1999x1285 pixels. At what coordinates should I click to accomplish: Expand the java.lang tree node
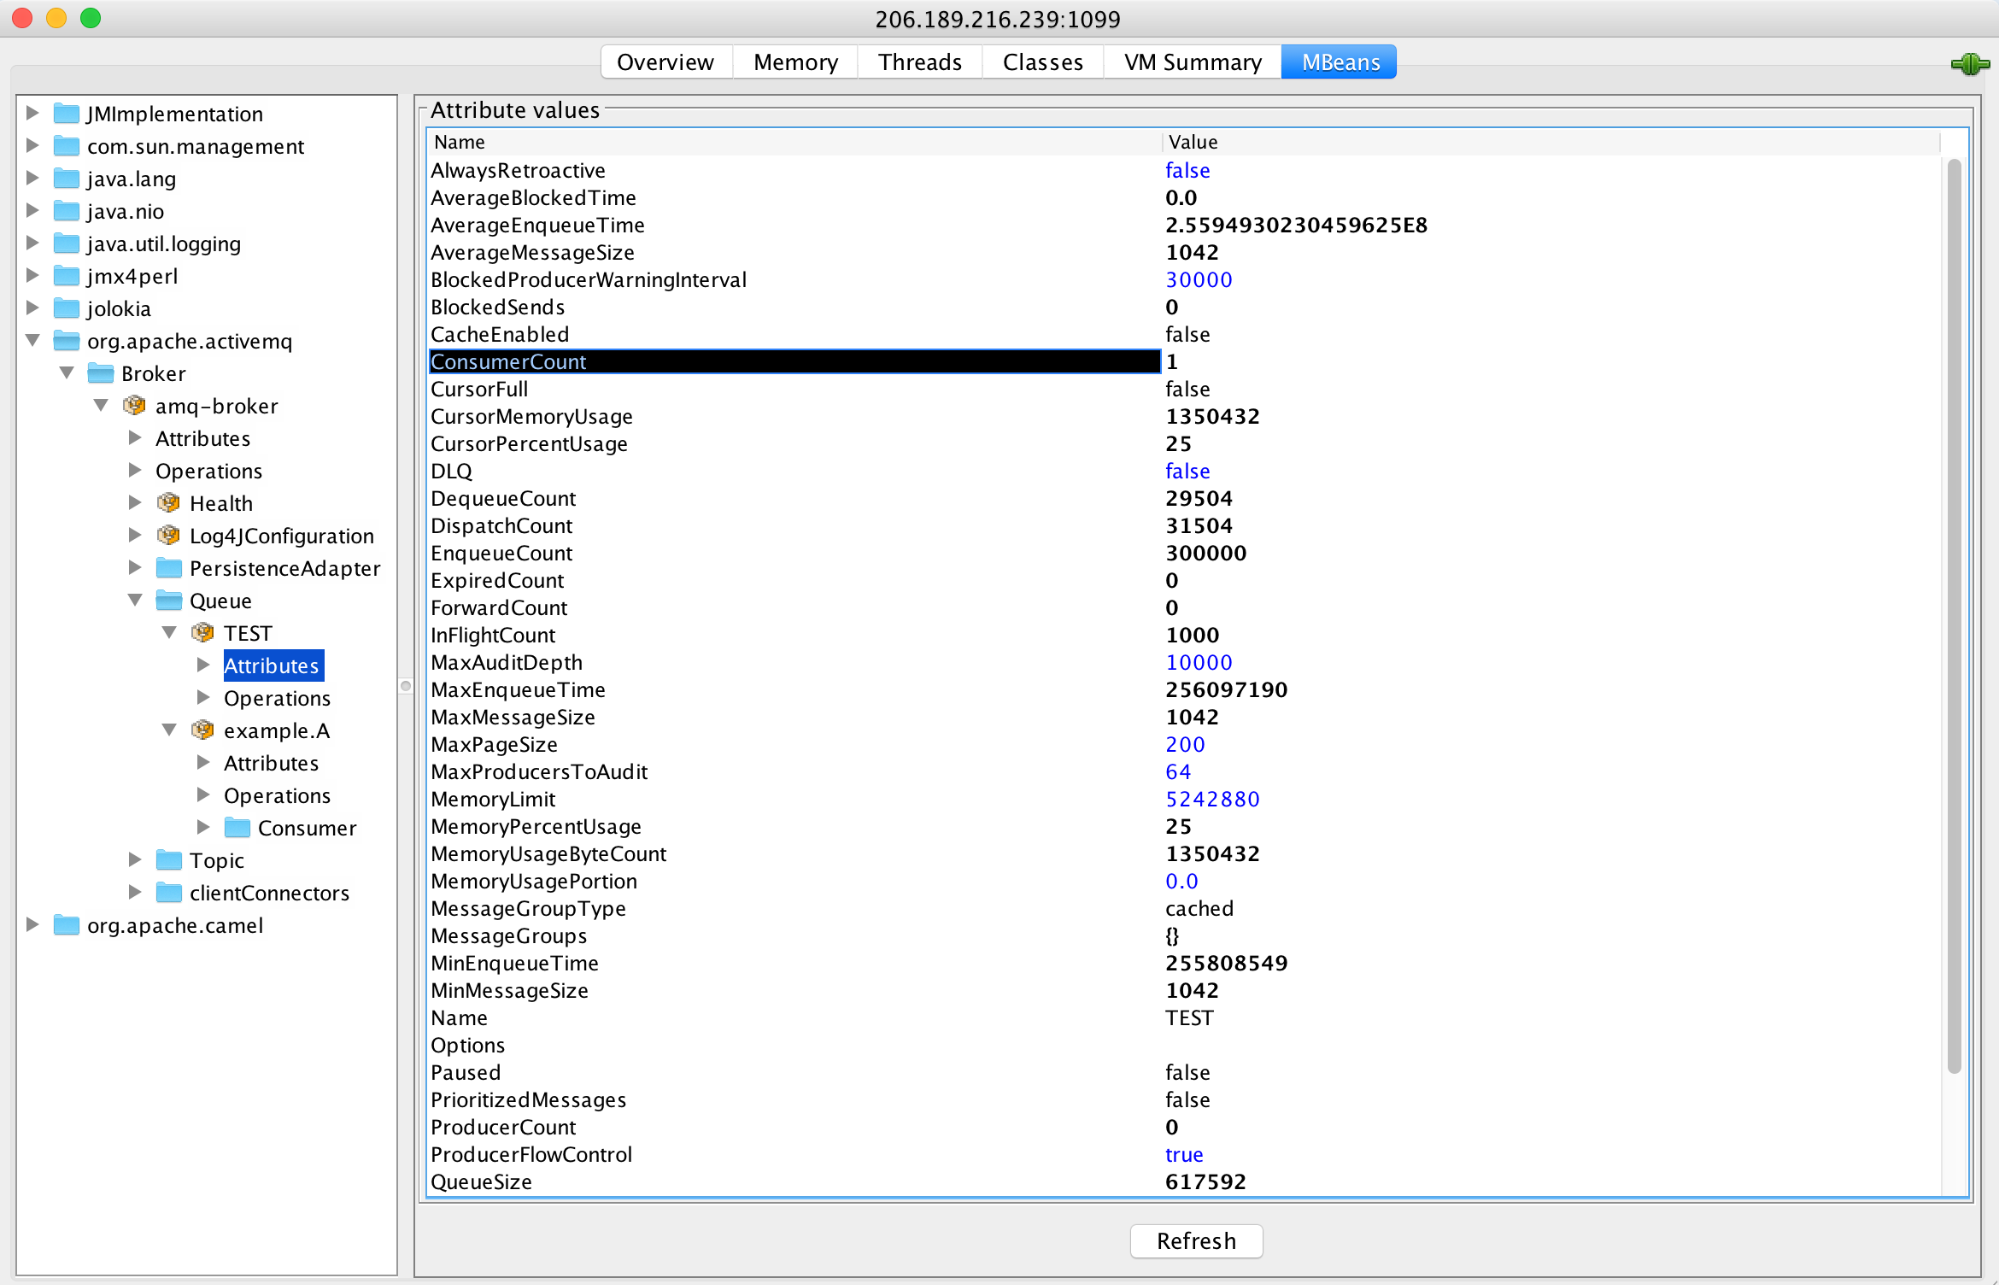(33, 178)
